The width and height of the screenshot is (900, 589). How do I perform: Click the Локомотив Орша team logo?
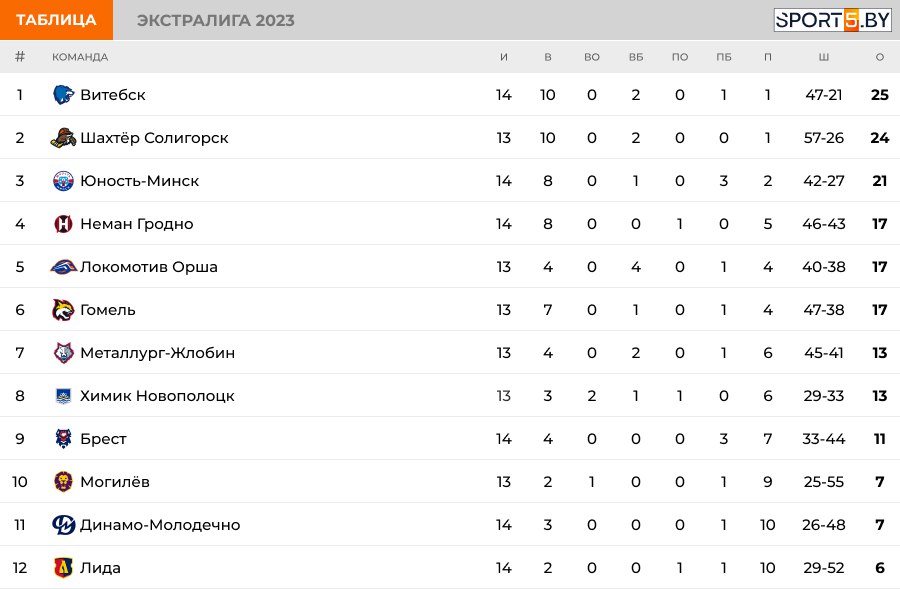click(63, 266)
